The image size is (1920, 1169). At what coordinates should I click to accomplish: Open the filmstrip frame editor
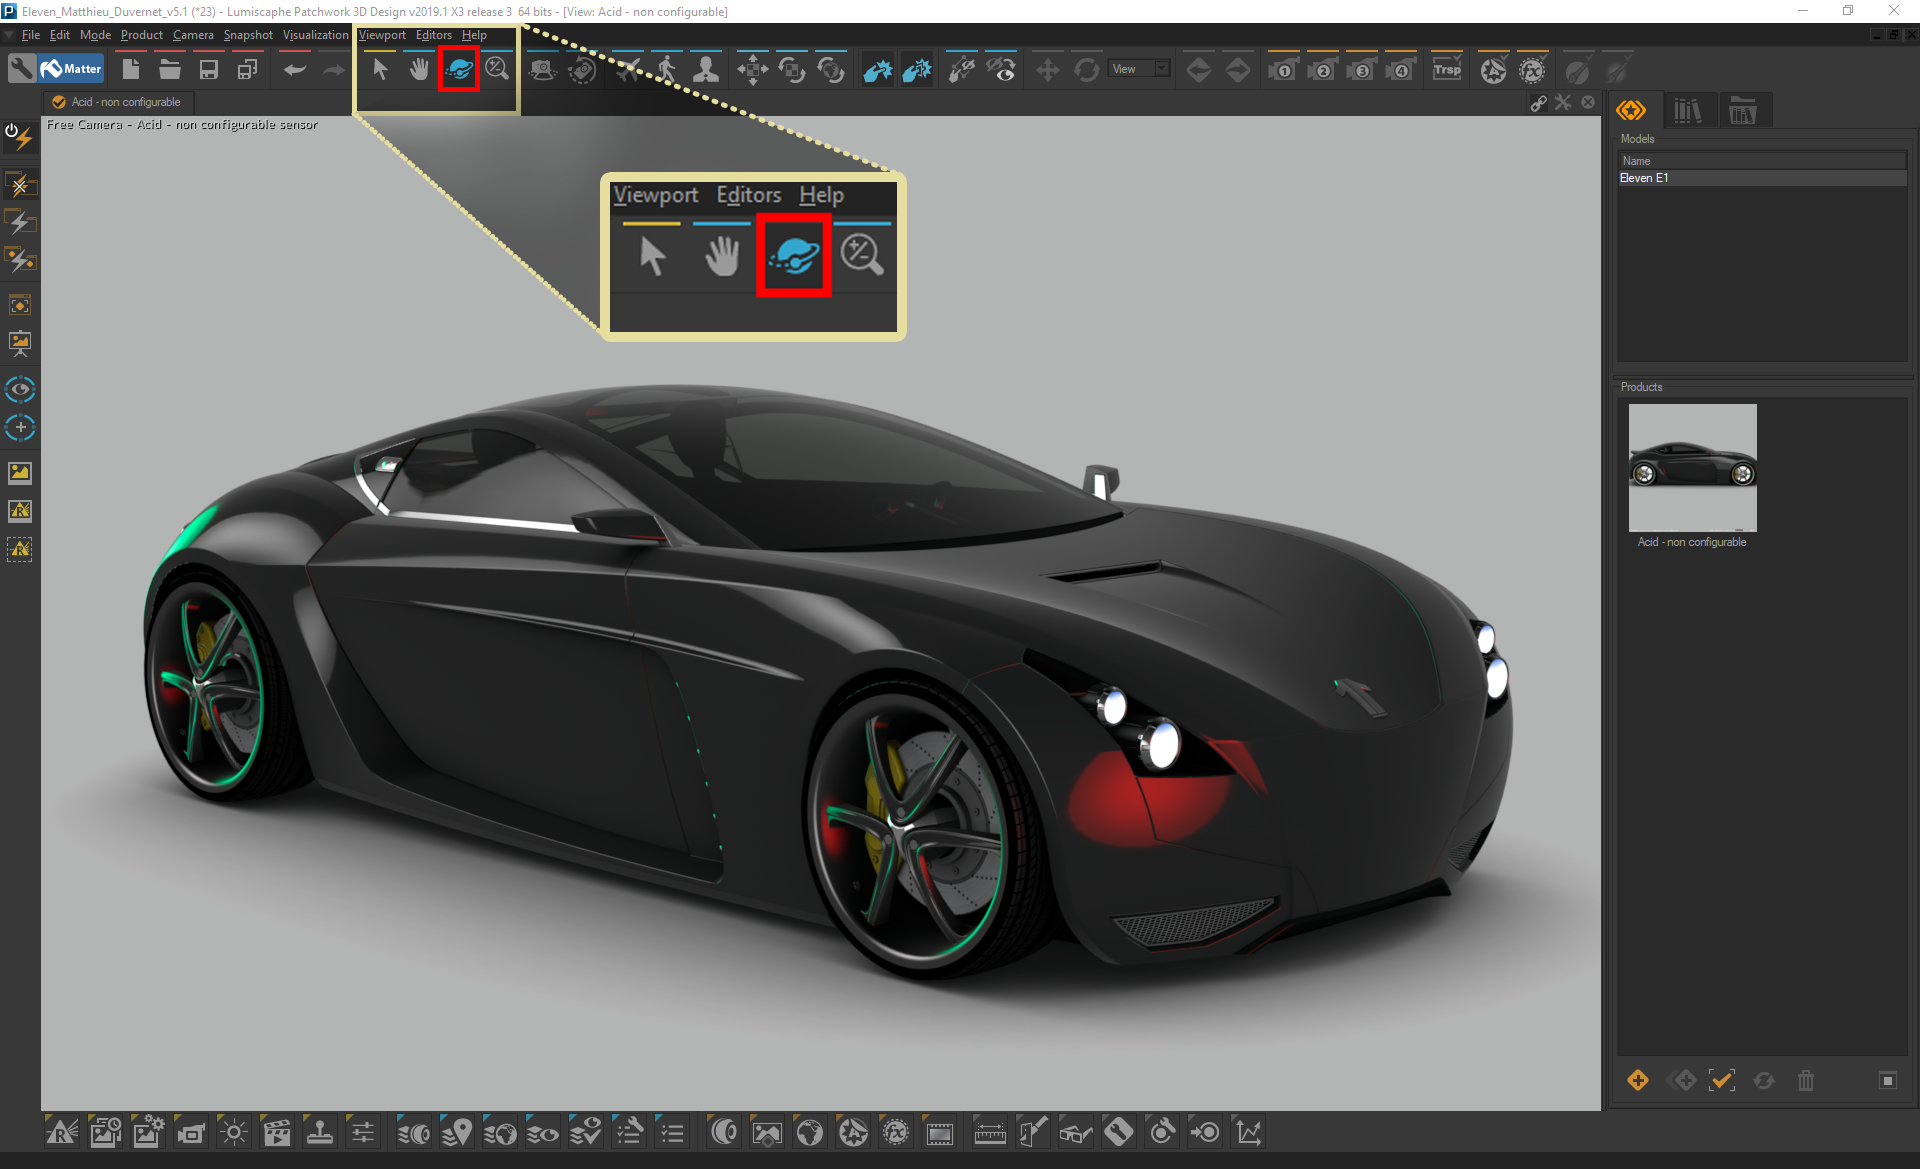tap(939, 1132)
